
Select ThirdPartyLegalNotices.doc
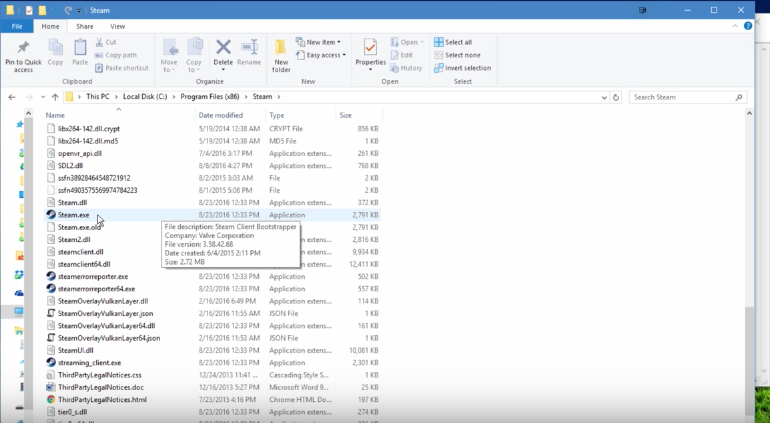coord(101,387)
